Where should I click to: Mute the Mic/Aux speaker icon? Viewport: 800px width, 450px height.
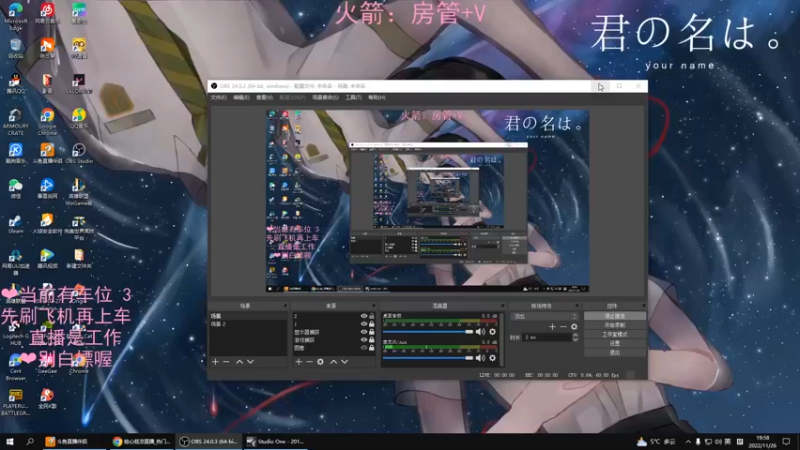(481, 358)
